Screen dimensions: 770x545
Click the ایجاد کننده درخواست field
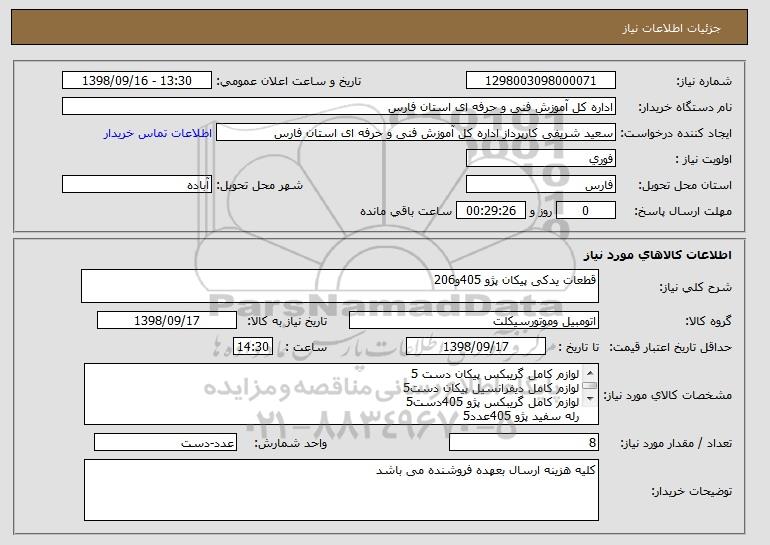click(x=416, y=133)
